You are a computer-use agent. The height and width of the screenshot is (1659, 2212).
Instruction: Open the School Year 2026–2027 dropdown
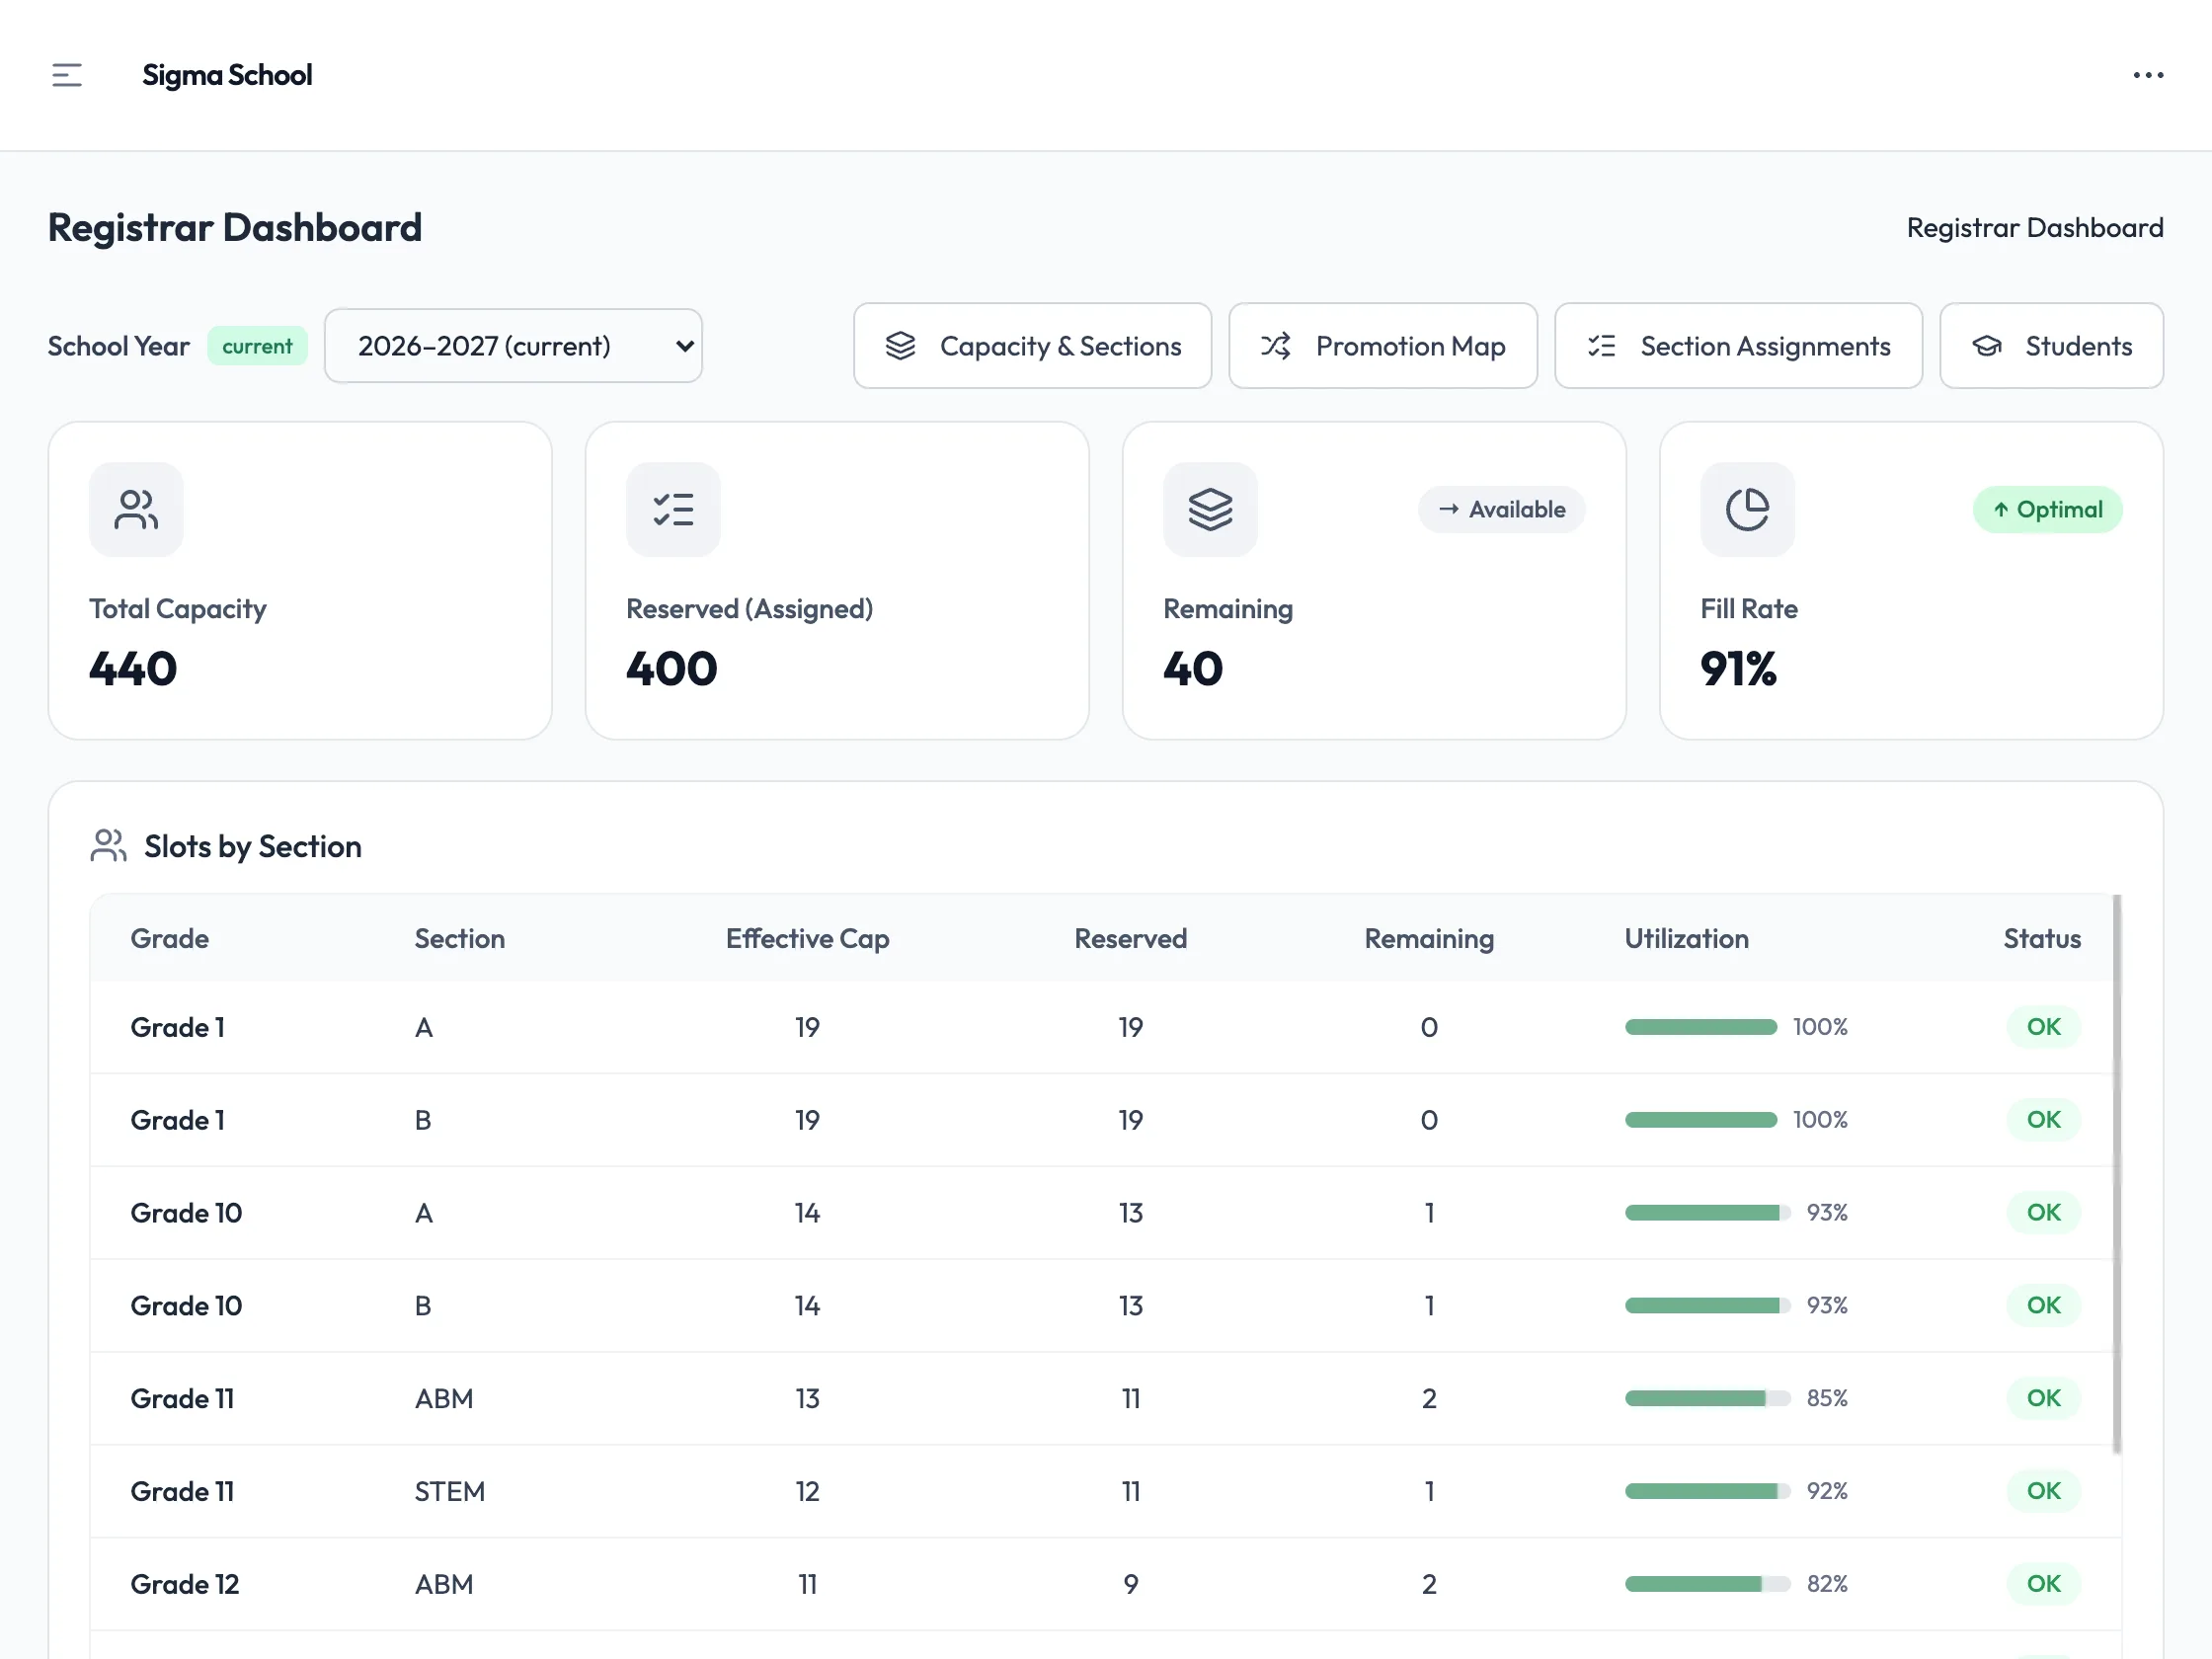click(513, 346)
